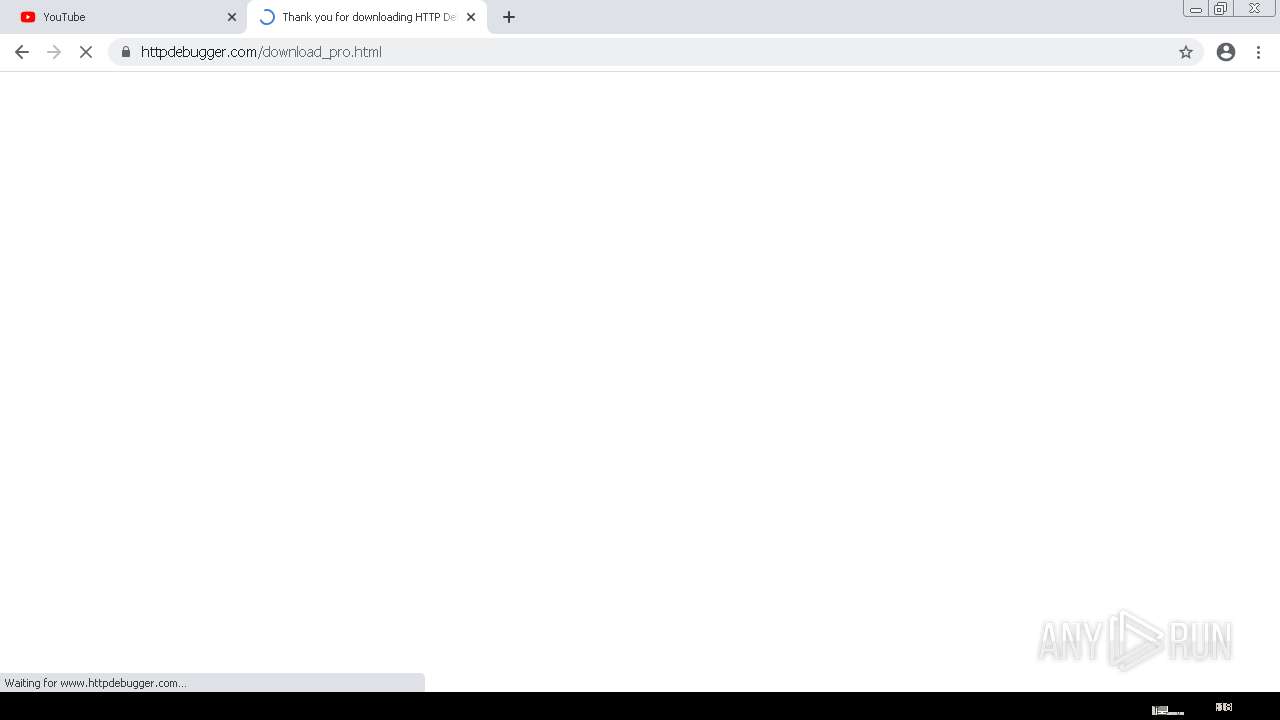Close the Thank you for downloading tab

pyautogui.click(x=471, y=17)
